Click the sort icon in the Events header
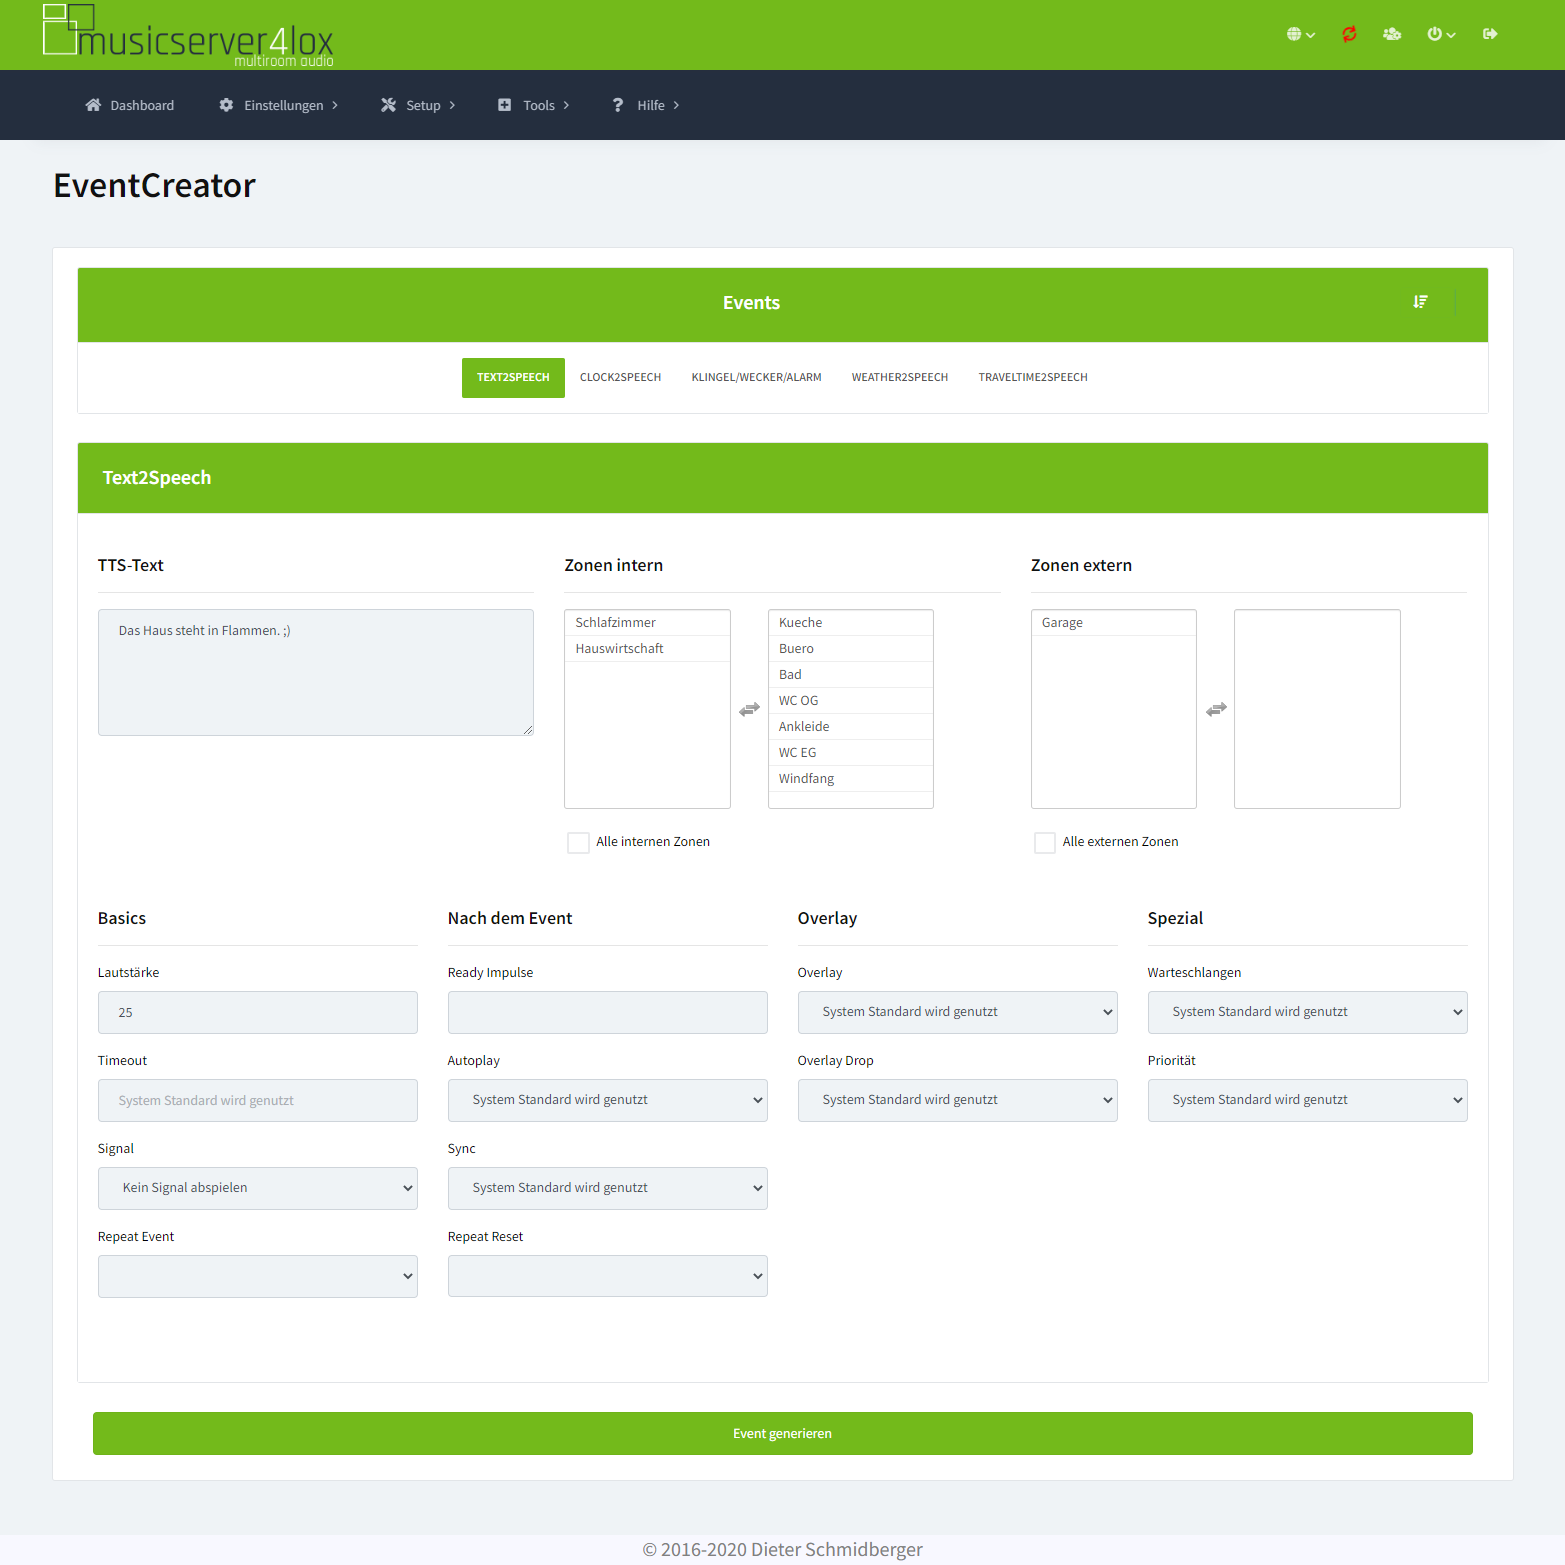 click(x=1420, y=302)
